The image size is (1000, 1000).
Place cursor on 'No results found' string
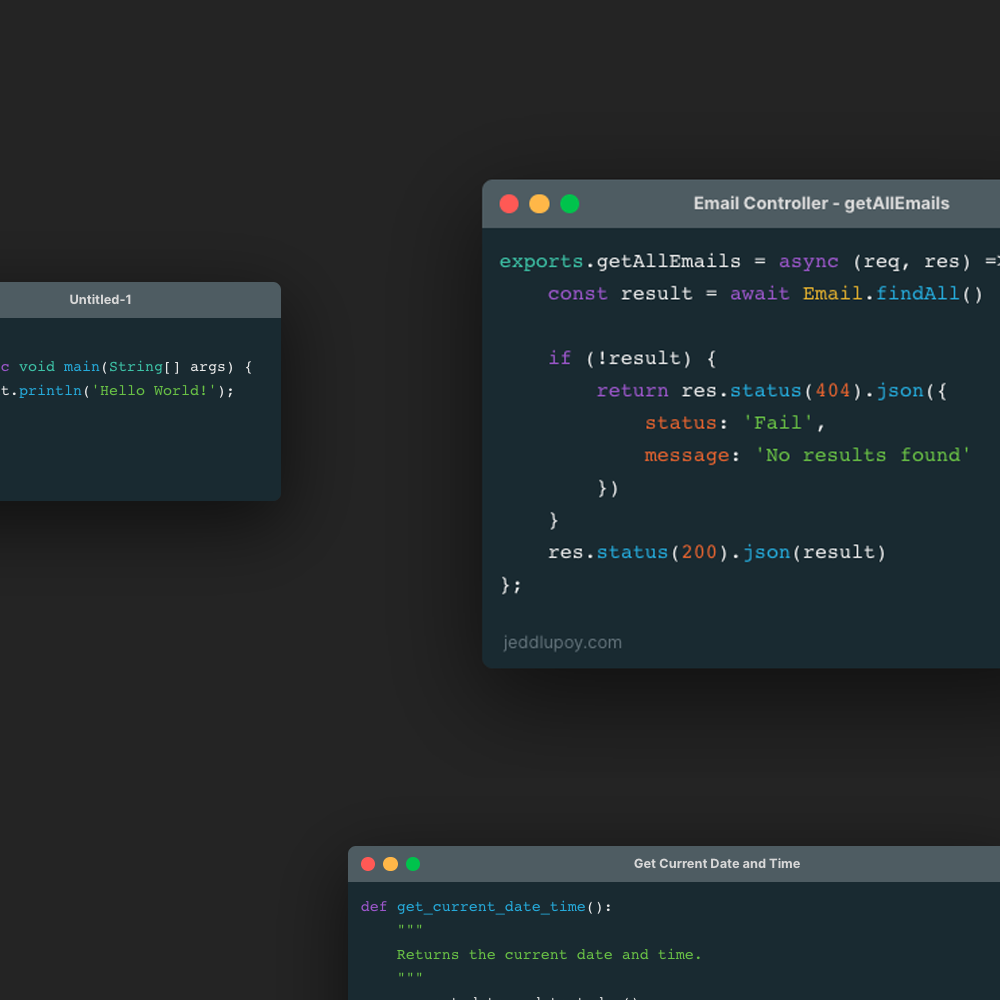click(862, 456)
